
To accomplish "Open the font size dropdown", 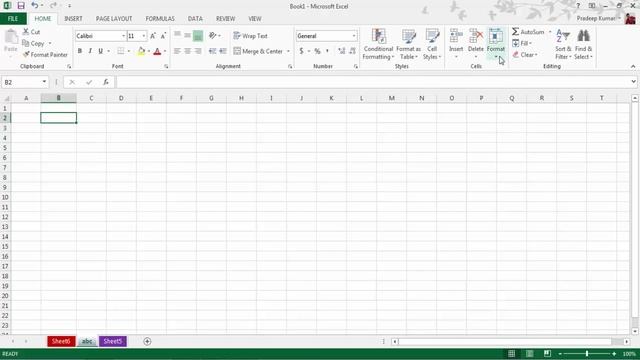I will coord(144,36).
